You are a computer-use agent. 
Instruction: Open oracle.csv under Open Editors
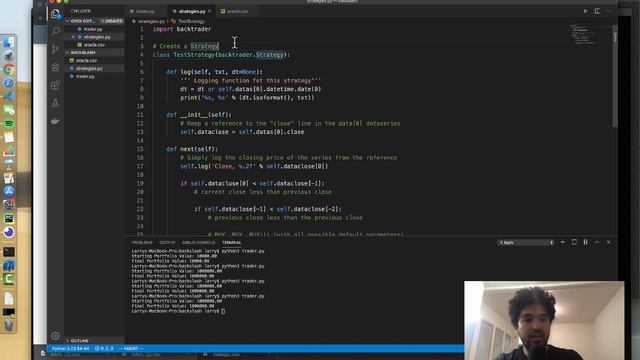(x=94, y=45)
